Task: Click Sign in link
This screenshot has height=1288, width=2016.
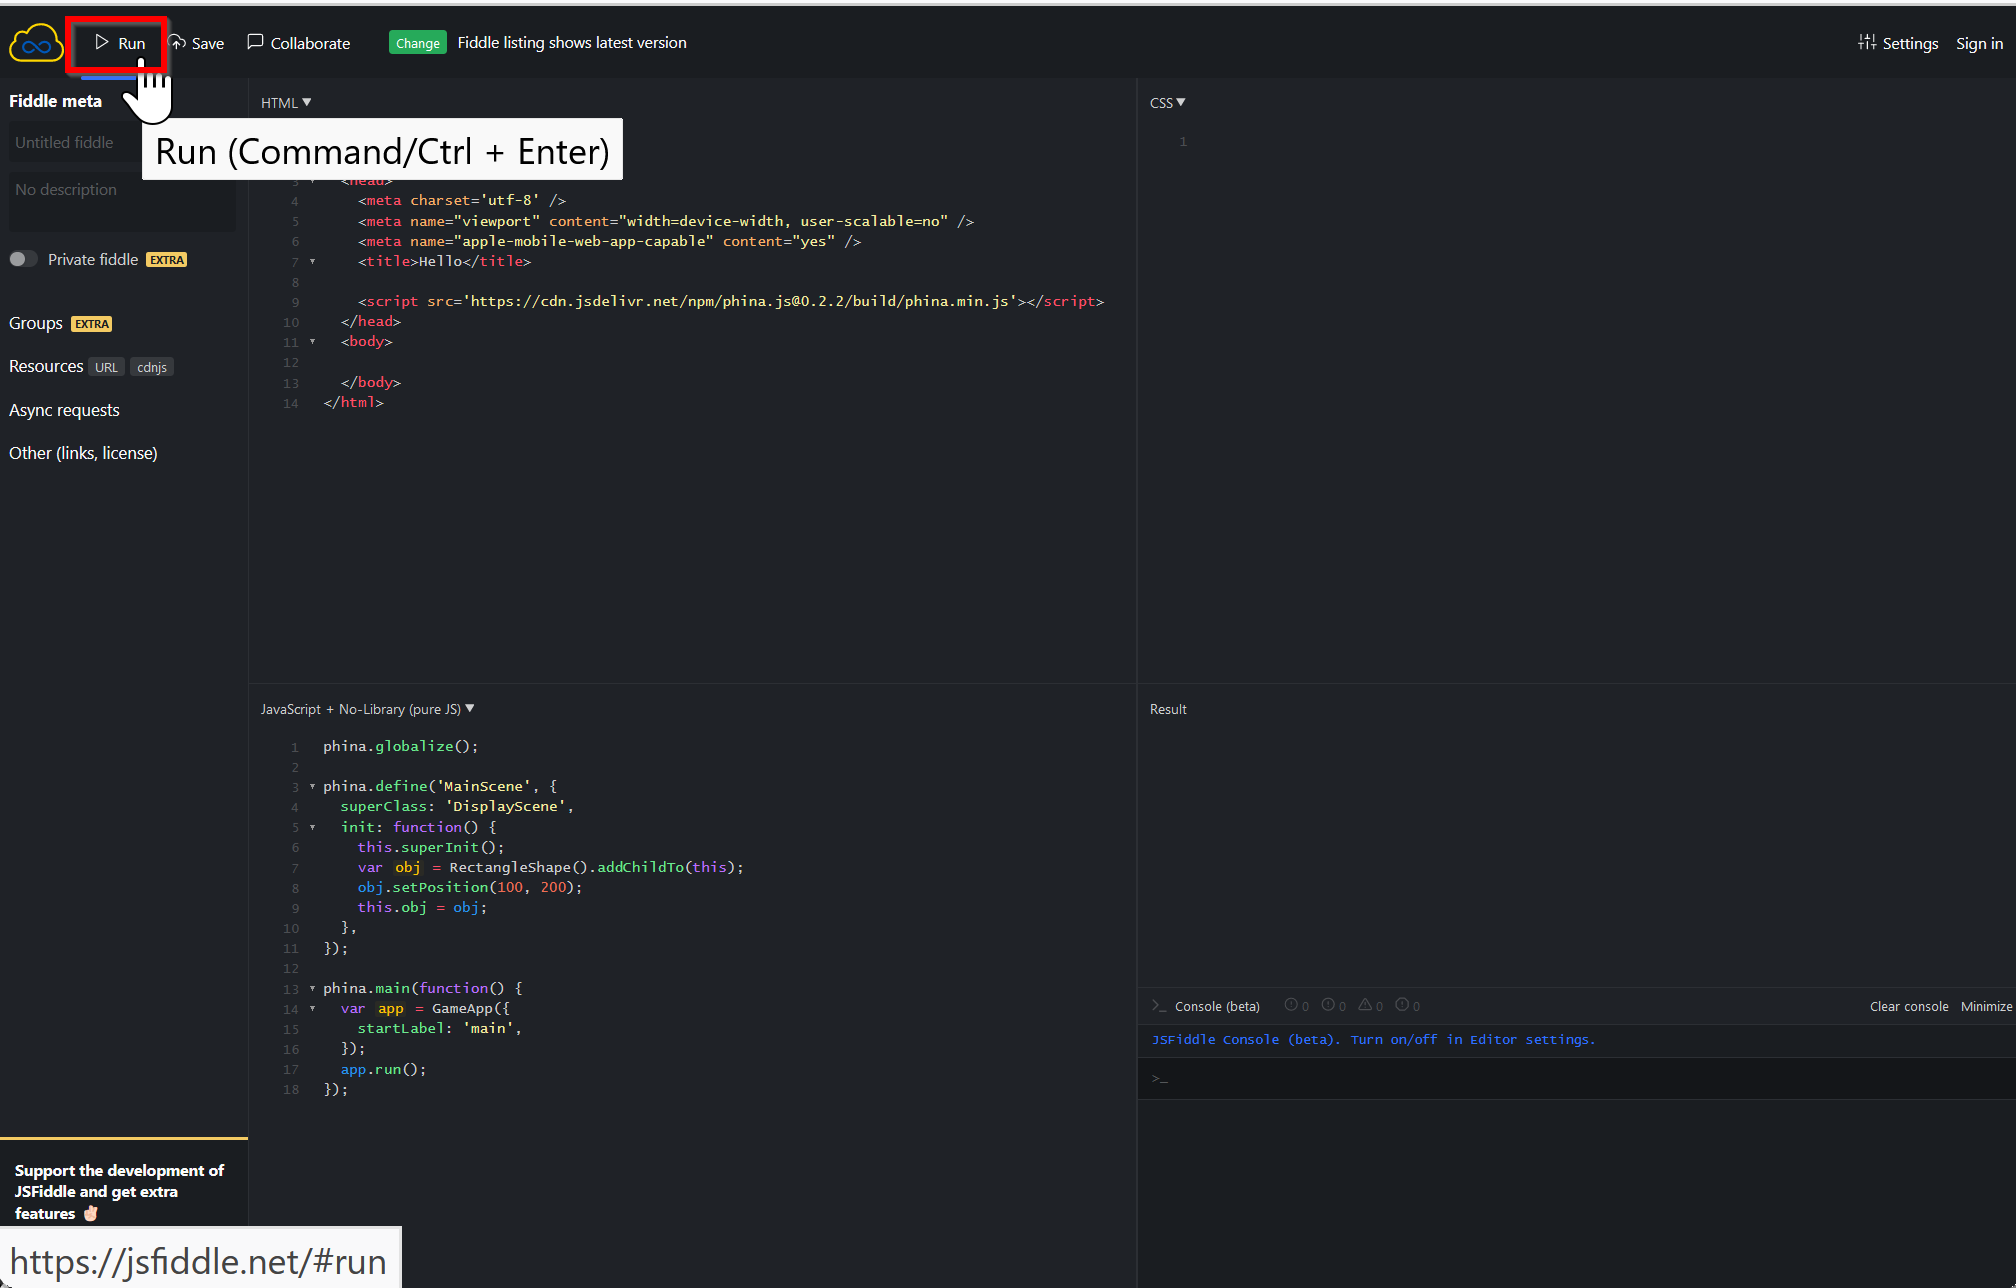Action: click(x=1978, y=43)
